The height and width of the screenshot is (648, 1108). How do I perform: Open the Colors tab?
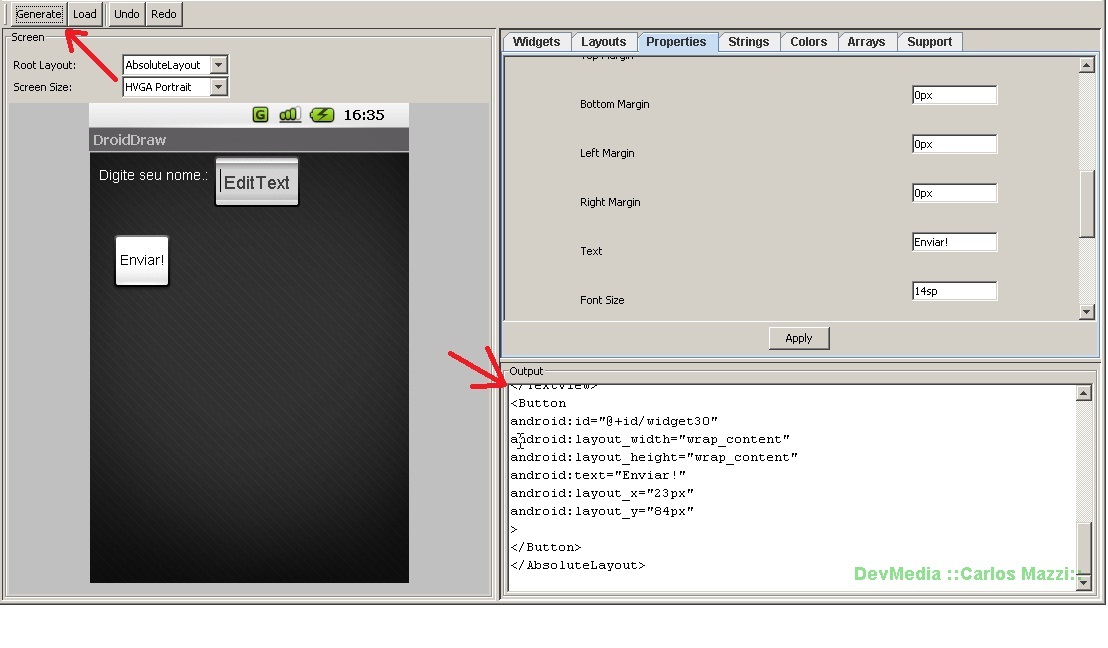808,42
